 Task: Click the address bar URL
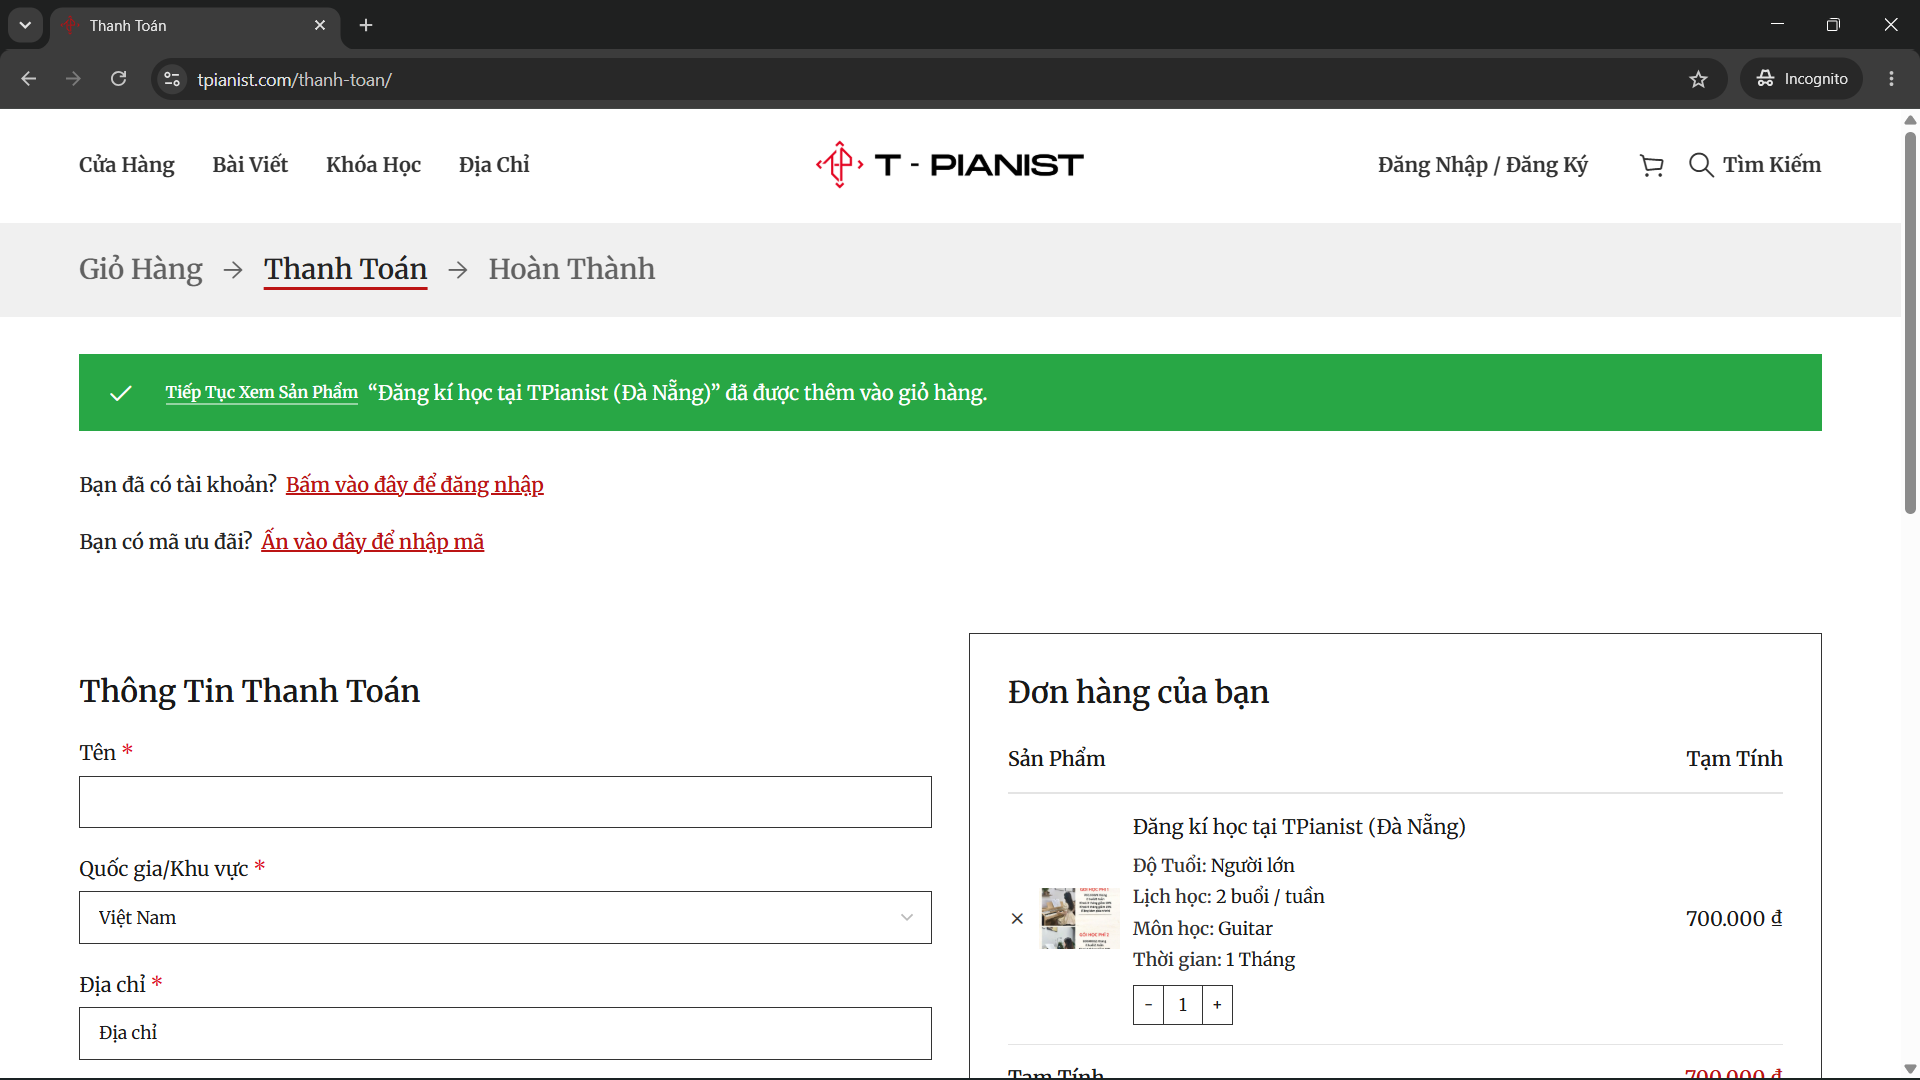click(x=294, y=79)
